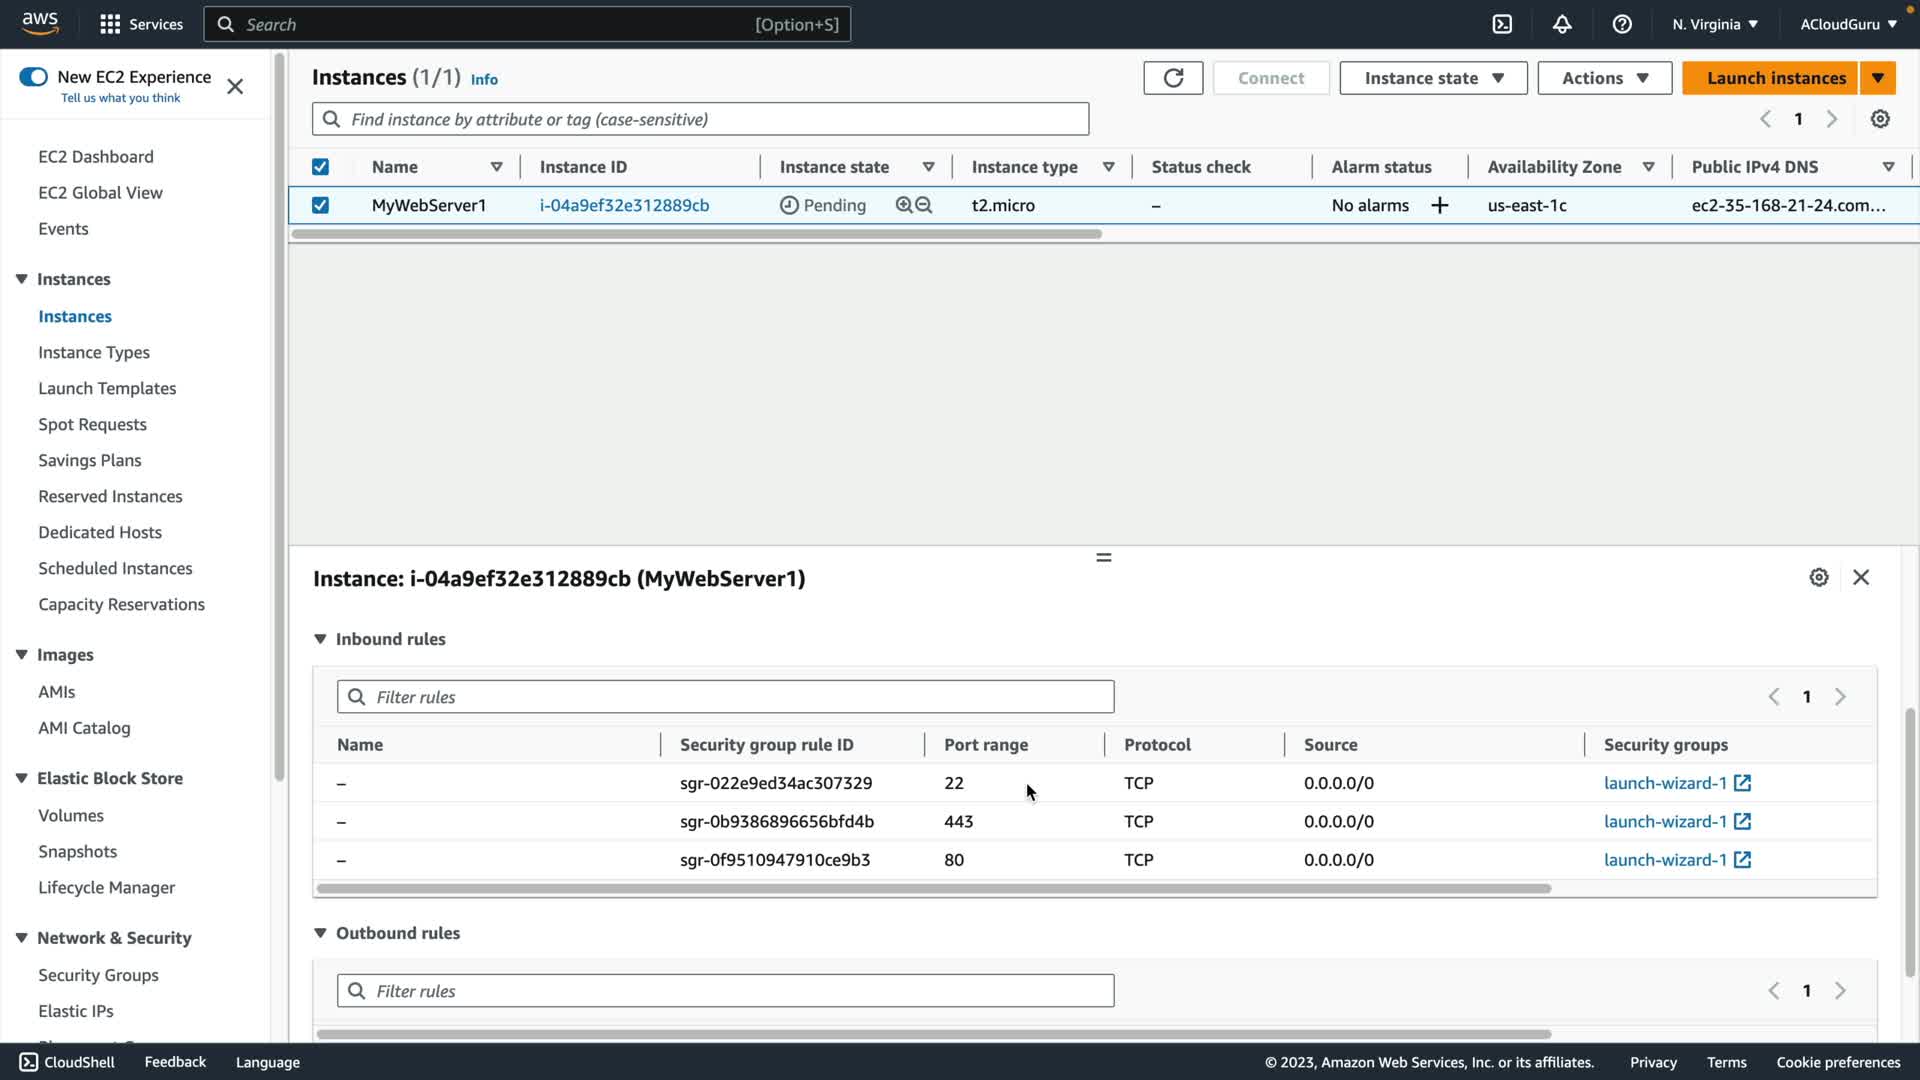Open the help question mark menu
Image resolution: width=1920 pixels, height=1080 pixels.
1622,24
